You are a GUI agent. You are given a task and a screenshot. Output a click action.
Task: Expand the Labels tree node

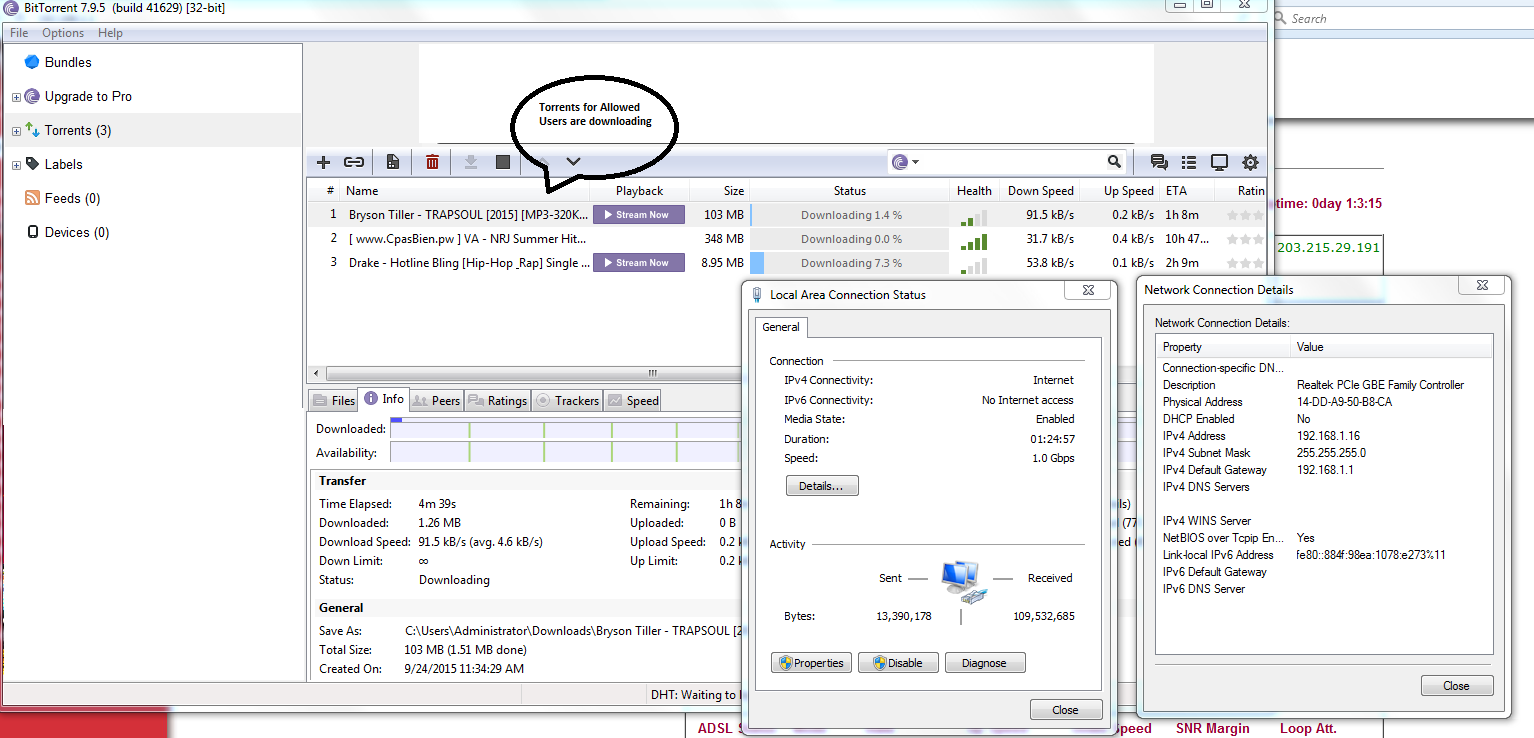[16, 165]
